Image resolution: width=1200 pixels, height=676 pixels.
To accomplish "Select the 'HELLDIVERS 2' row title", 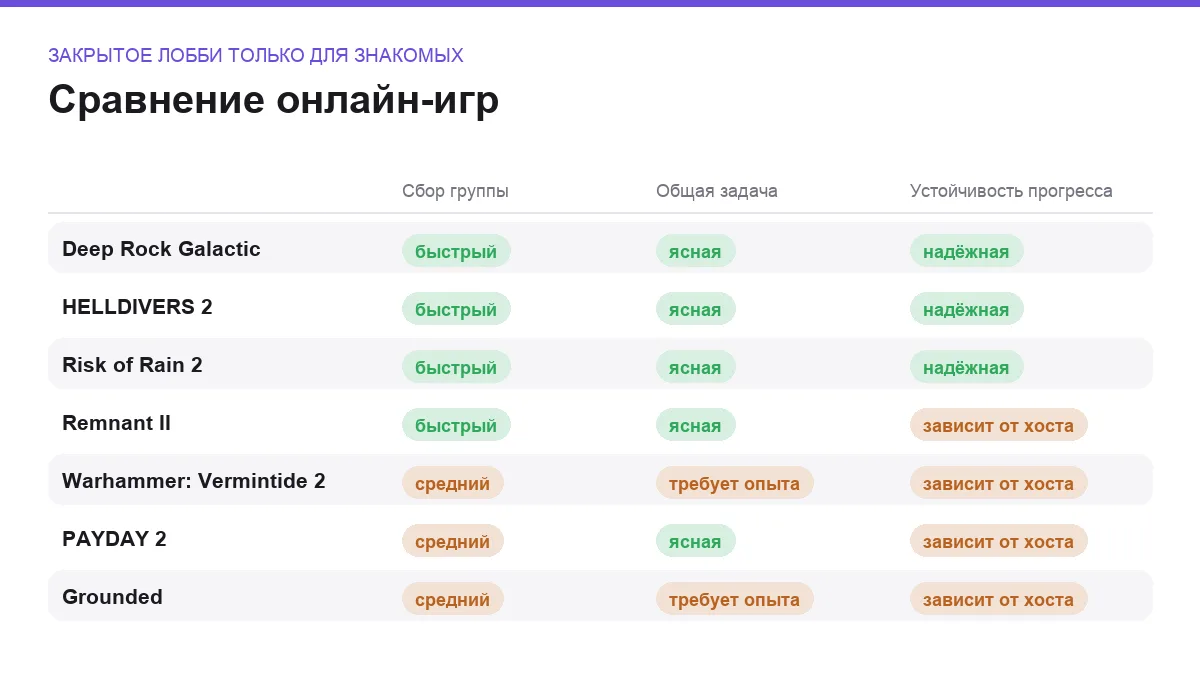I will click(137, 307).
